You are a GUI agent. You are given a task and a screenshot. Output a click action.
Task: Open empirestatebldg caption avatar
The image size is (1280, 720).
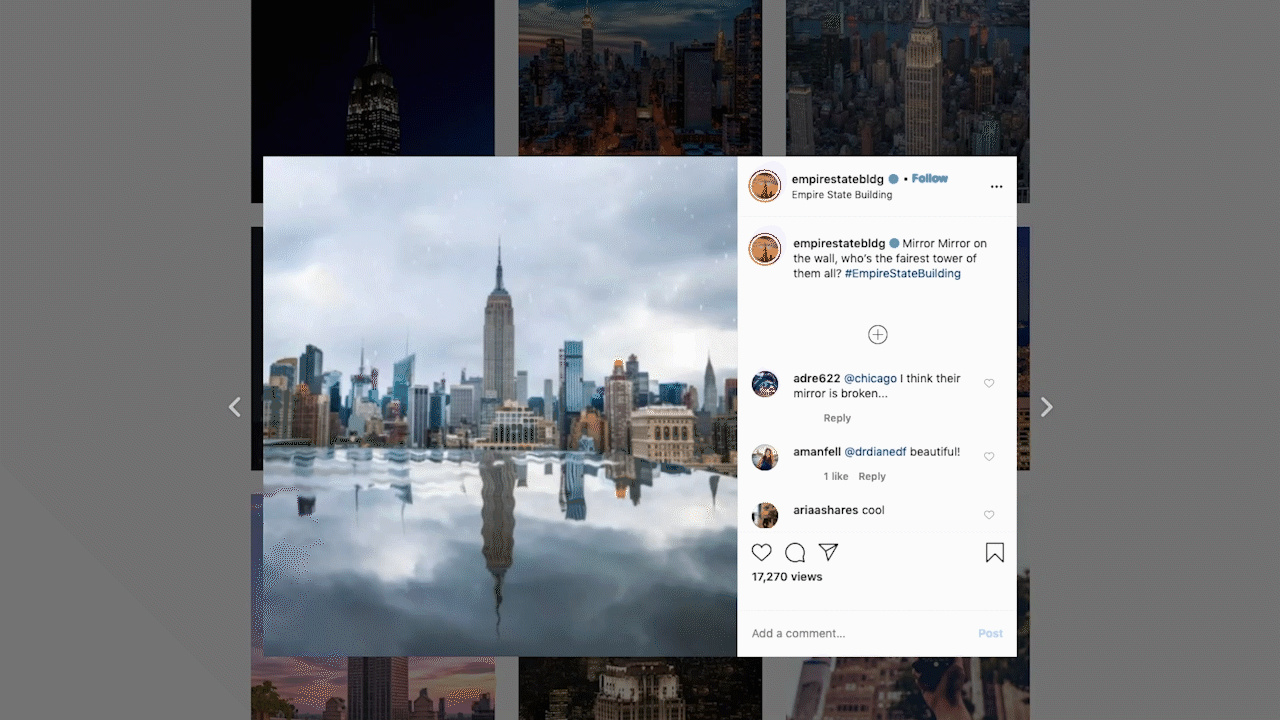coord(765,250)
